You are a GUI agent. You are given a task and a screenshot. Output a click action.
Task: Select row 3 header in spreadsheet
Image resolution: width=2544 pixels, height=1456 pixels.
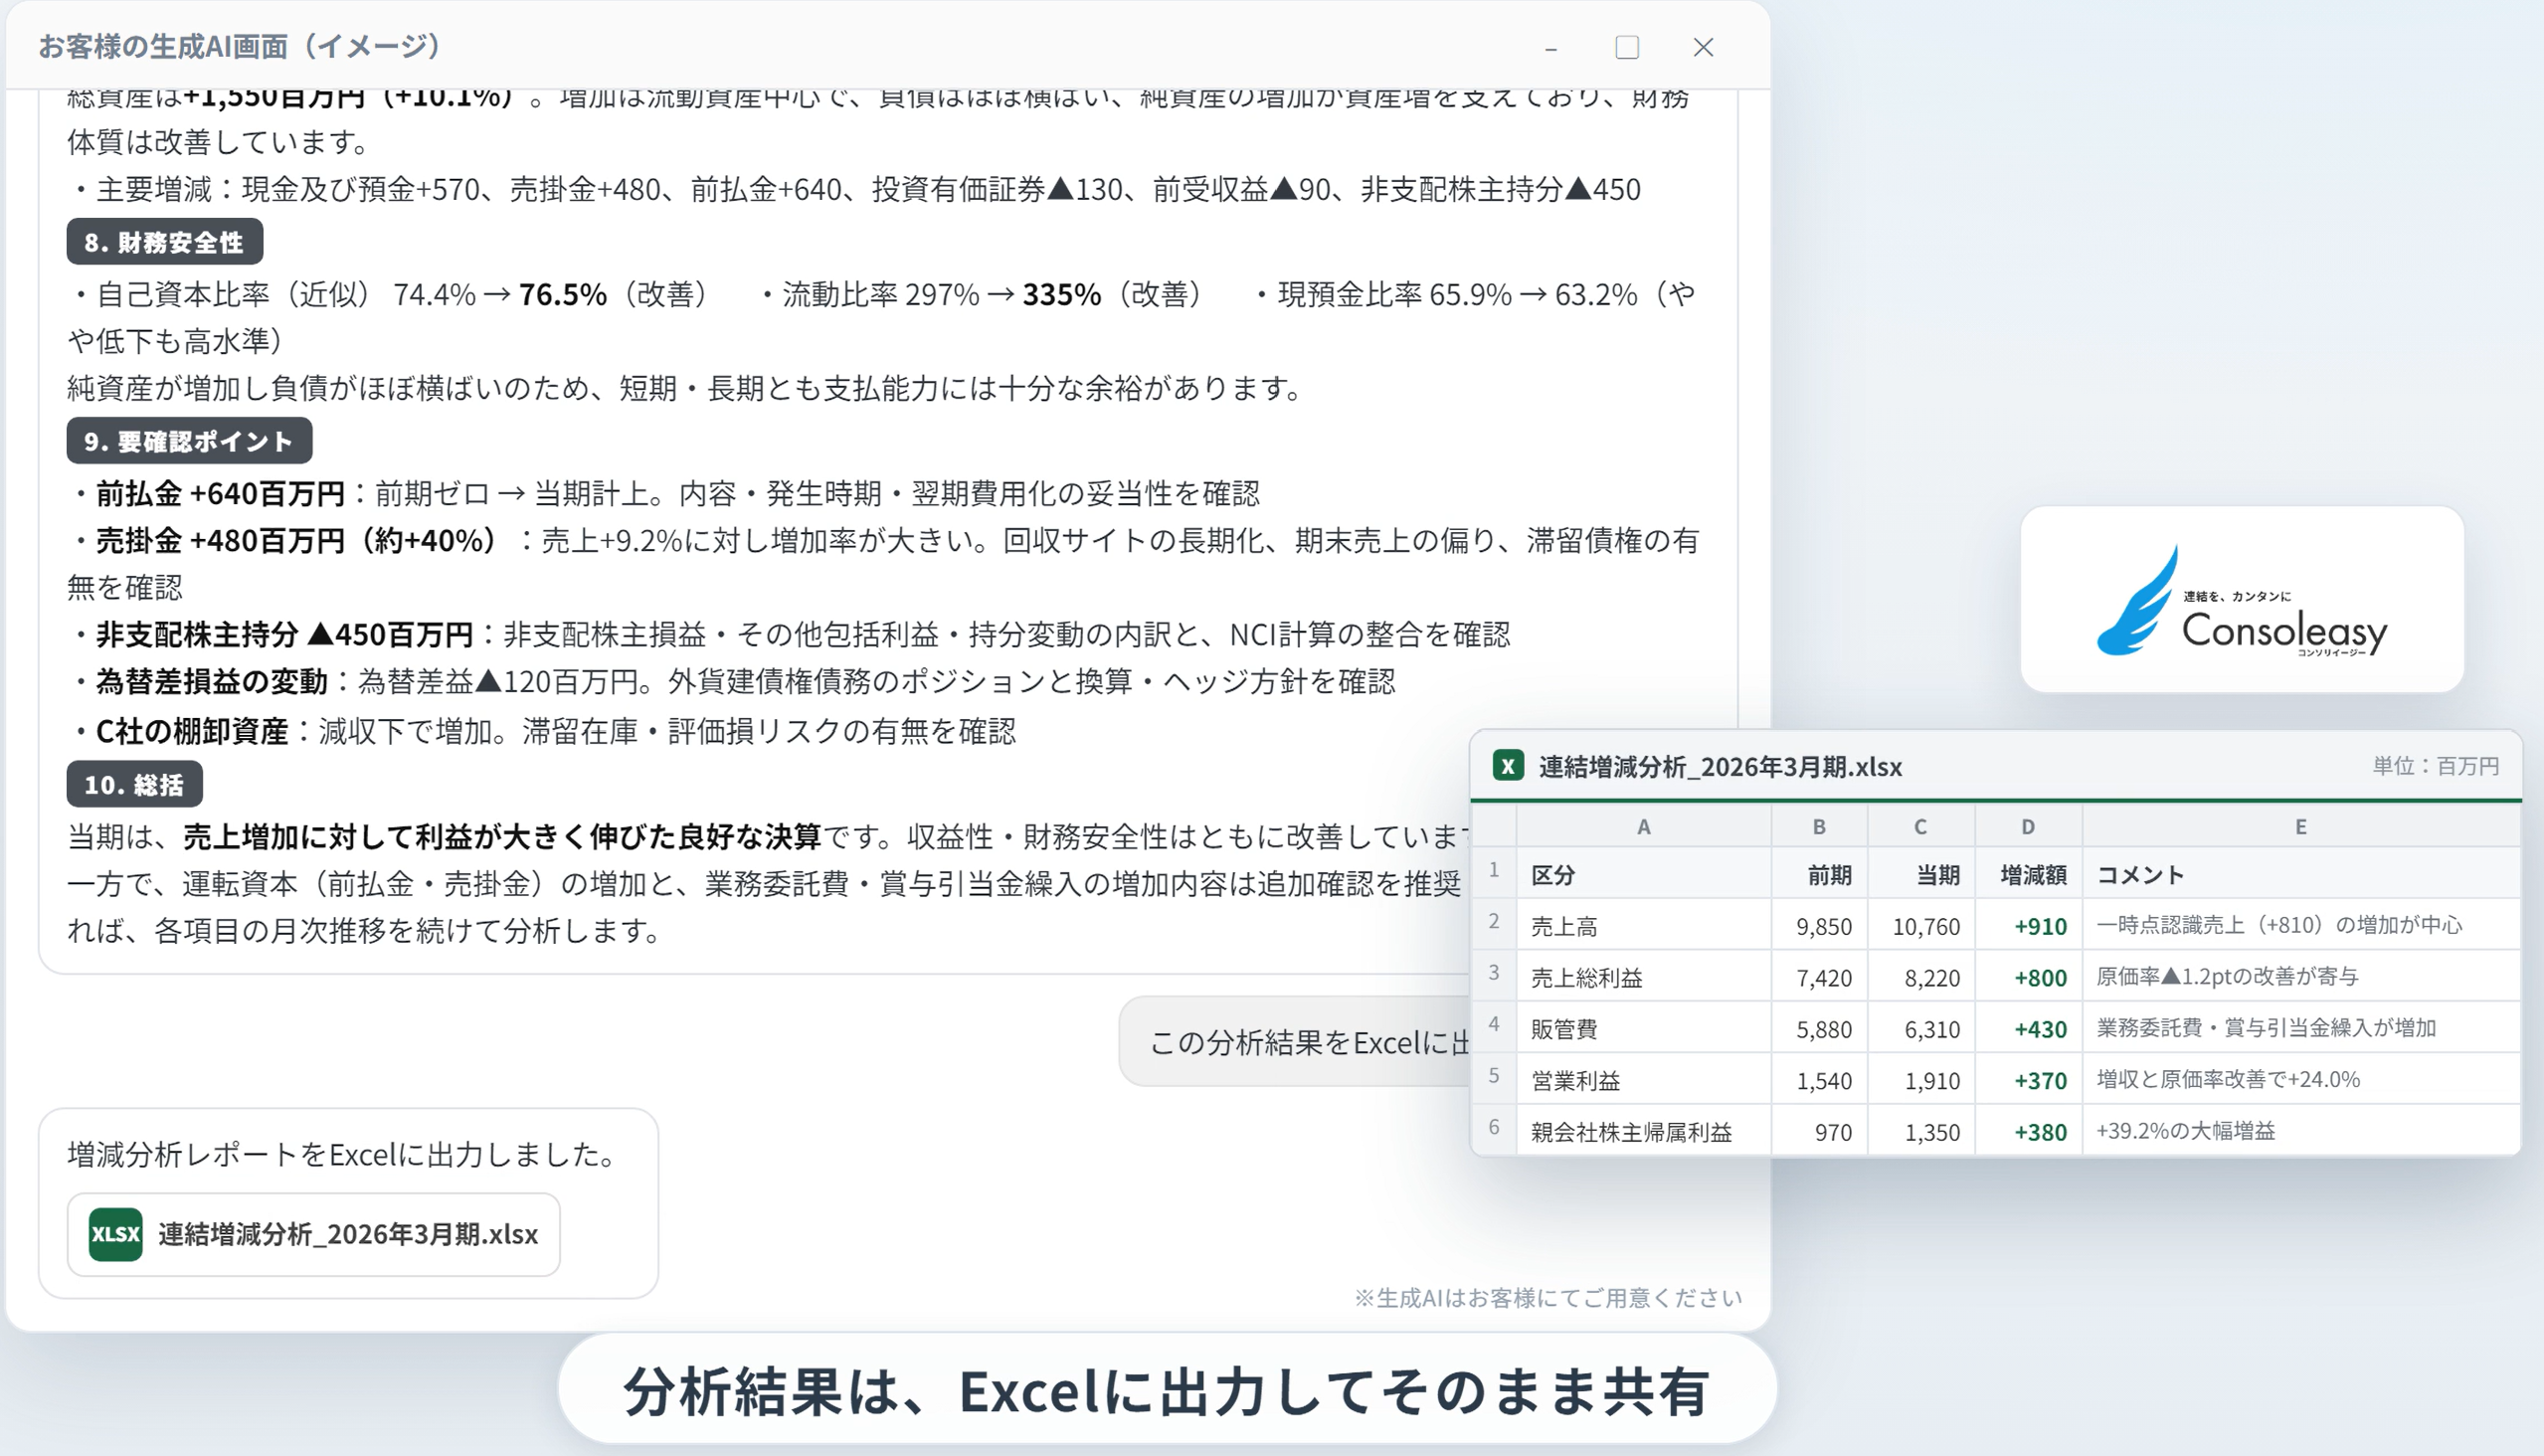coord(1494,975)
